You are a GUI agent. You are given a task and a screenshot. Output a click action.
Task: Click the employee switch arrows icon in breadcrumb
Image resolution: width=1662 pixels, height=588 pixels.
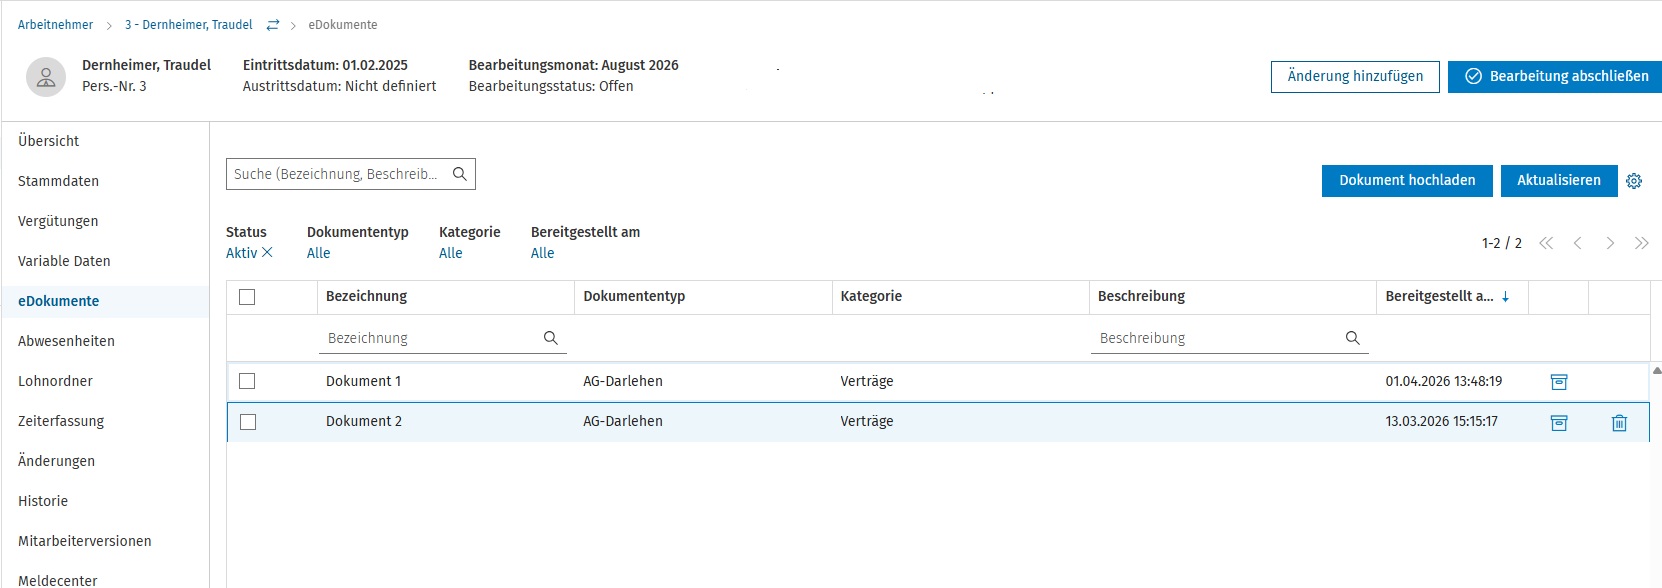[x=273, y=25]
